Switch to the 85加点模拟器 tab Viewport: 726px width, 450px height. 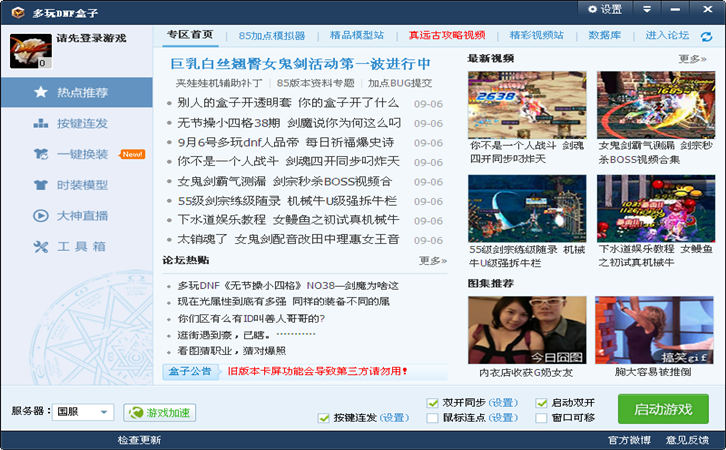pos(272,35)
